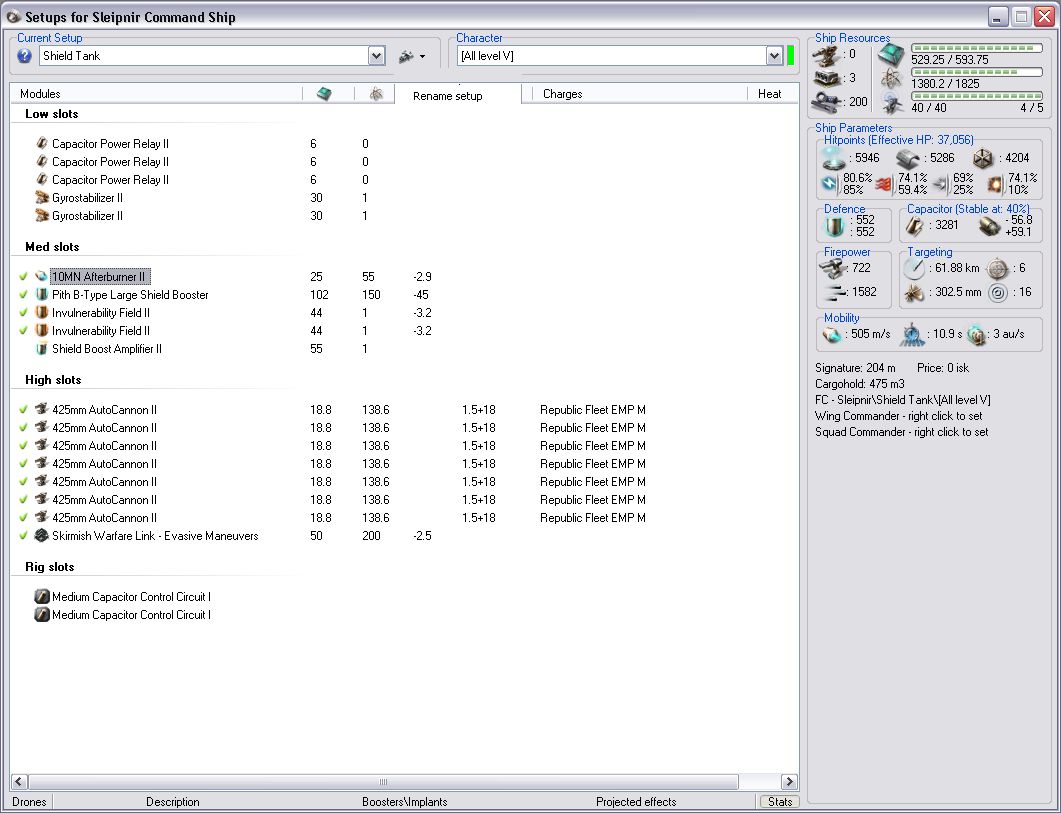Click the ship fitting tools icon

(x=406, y=56)
